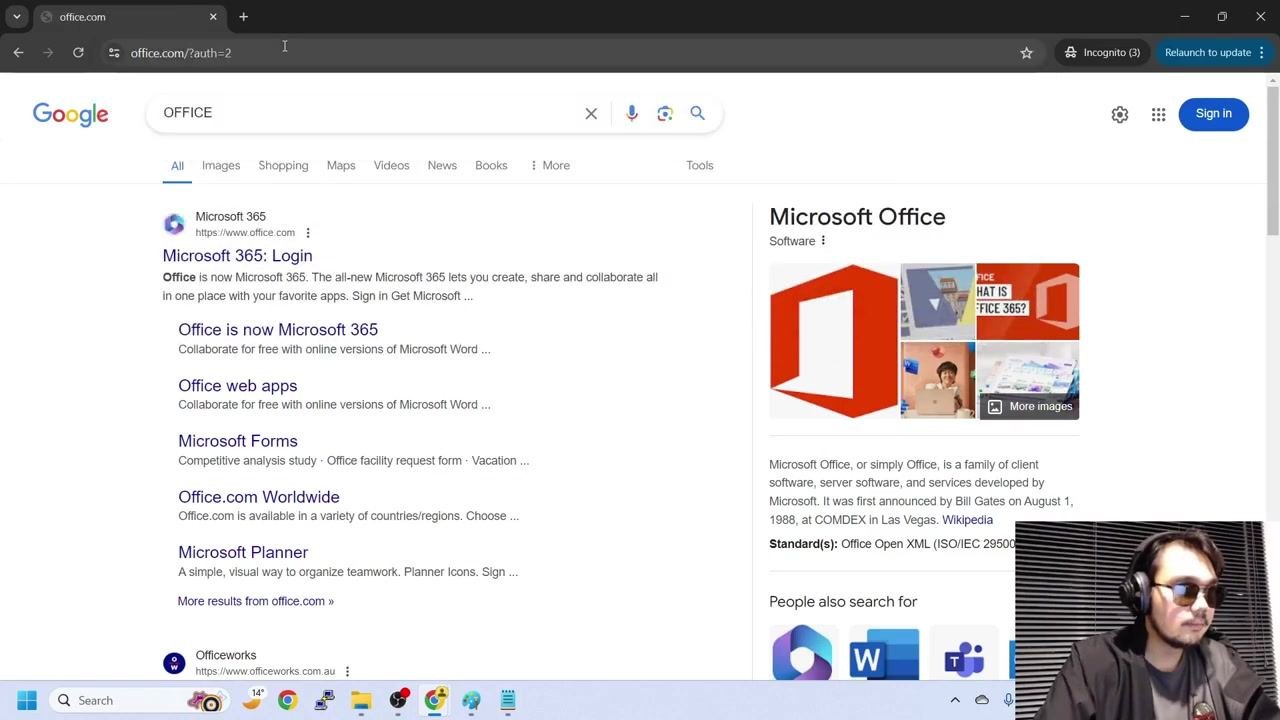Switch to the Shopping results tab
This screenshot has height=720, width=1280.
[283, 166]
